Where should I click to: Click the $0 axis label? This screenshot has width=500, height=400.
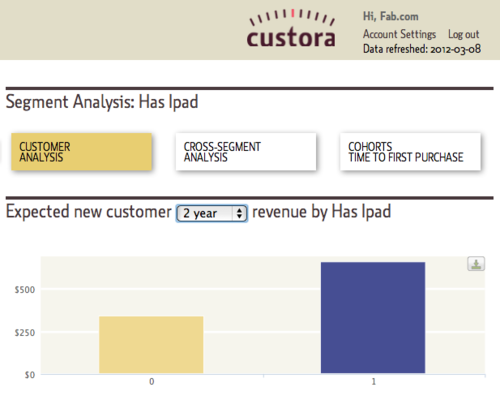click(30, 375)
